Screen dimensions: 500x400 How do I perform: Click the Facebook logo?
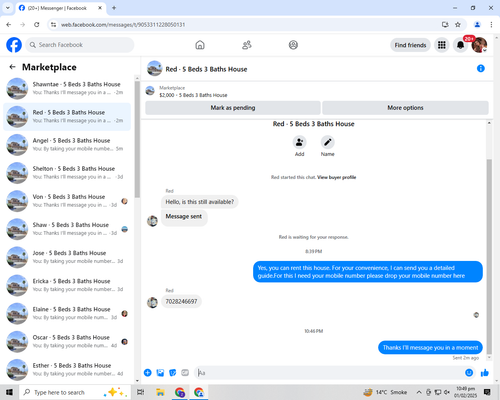tap(14, 45)
